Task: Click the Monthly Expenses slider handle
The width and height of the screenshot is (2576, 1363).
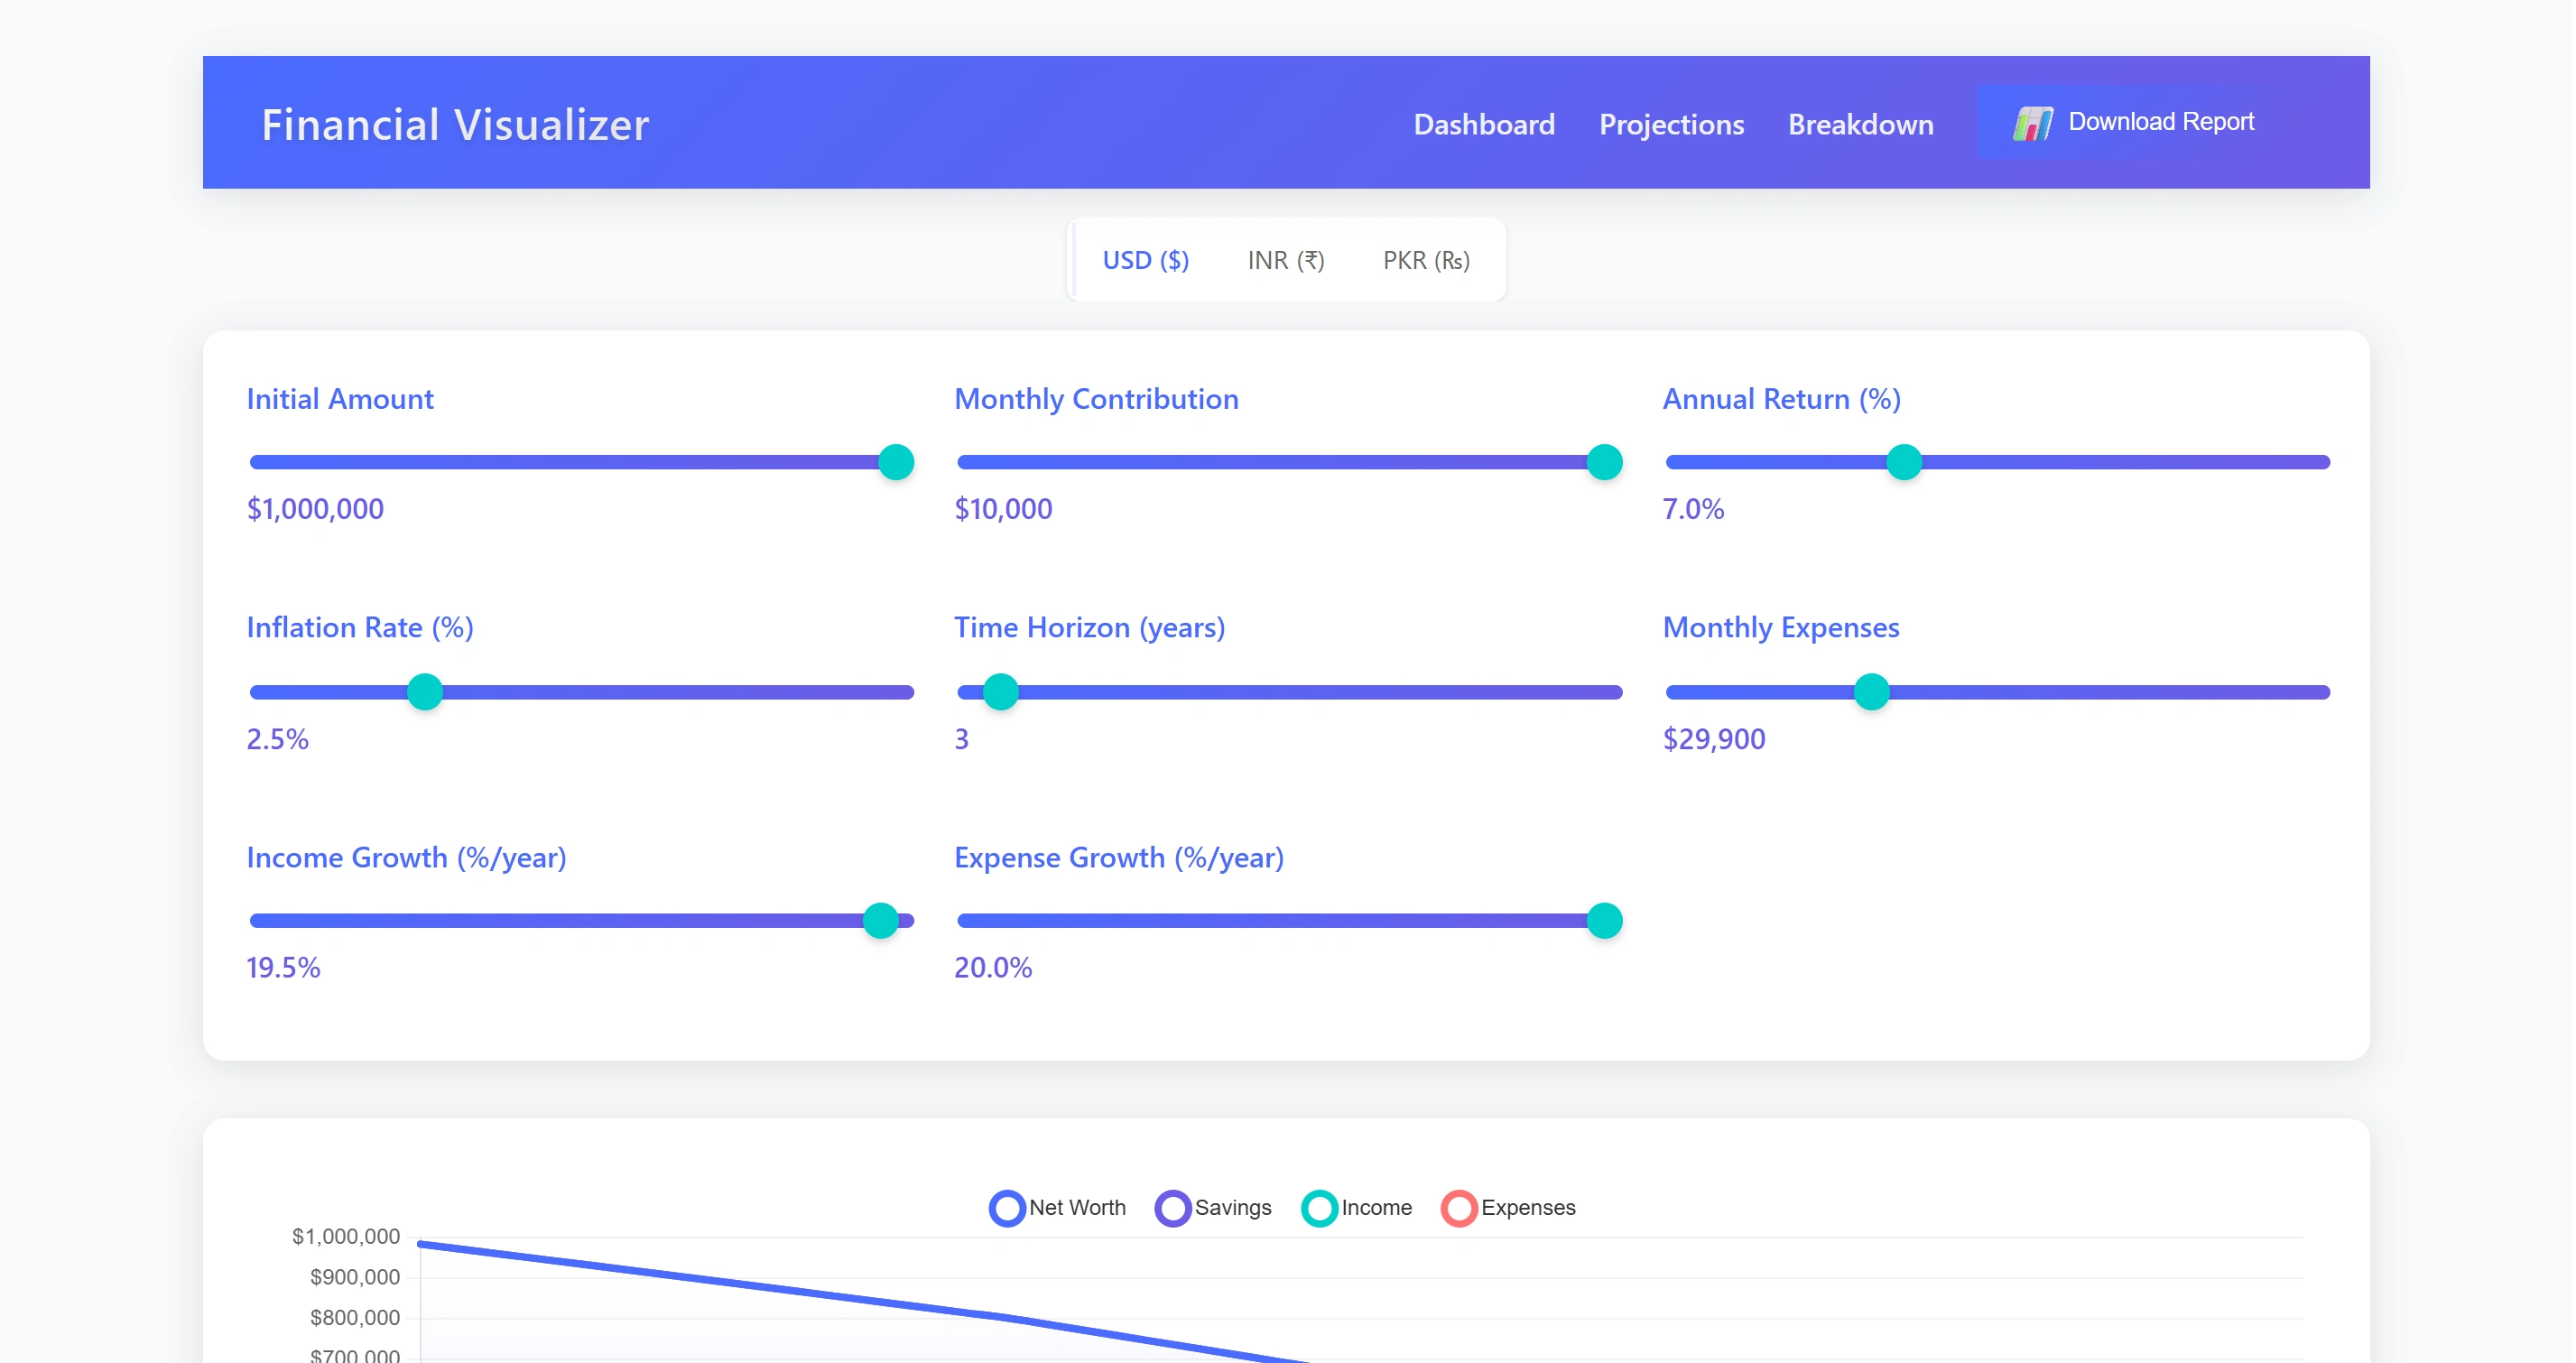Action: [x=1871, y=691]
